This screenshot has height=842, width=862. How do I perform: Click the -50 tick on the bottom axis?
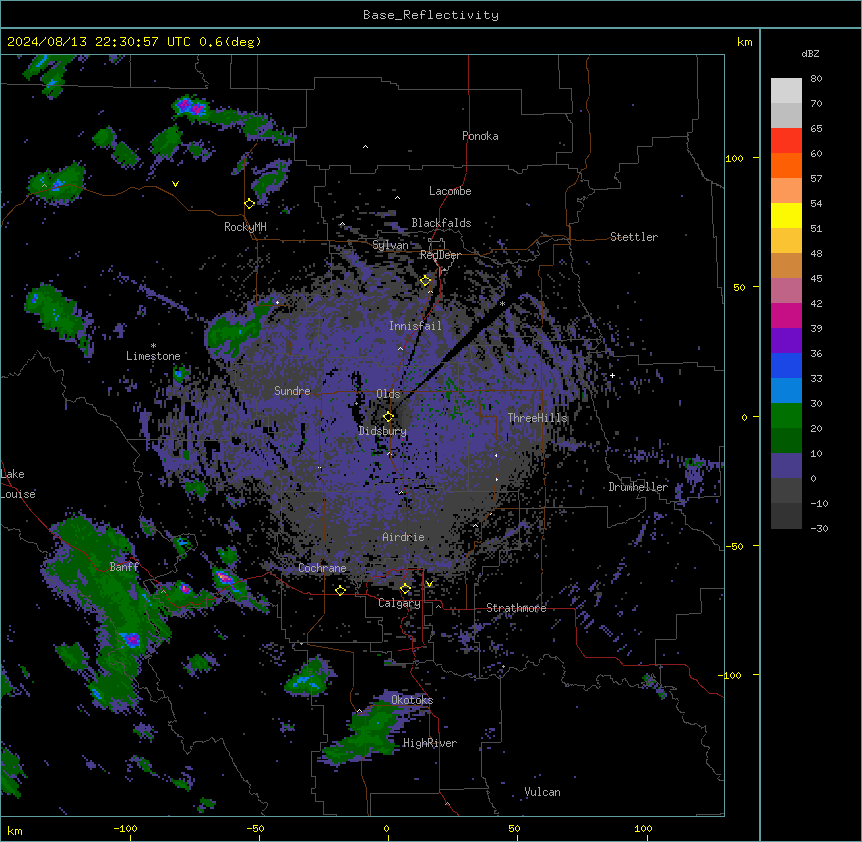click(255, 828)
